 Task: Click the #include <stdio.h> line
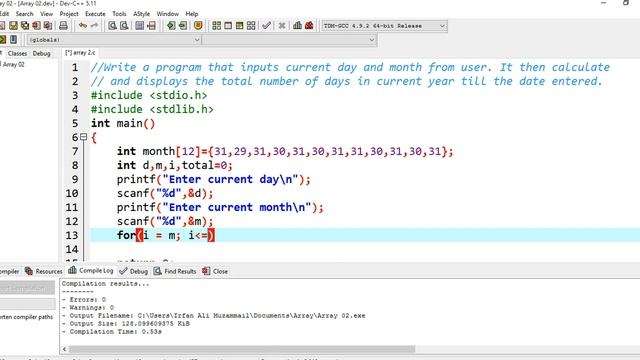pyautogui.click(x=149, y=96)
